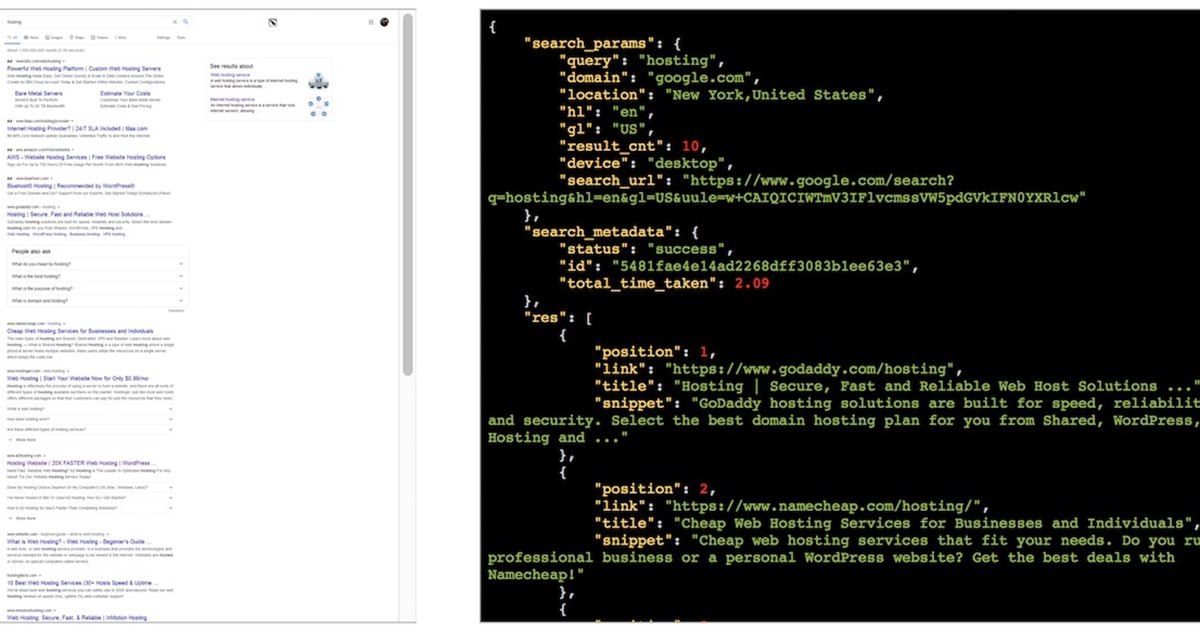Click the "result_cnt": 10 JSON line

[x=635, y=146]
